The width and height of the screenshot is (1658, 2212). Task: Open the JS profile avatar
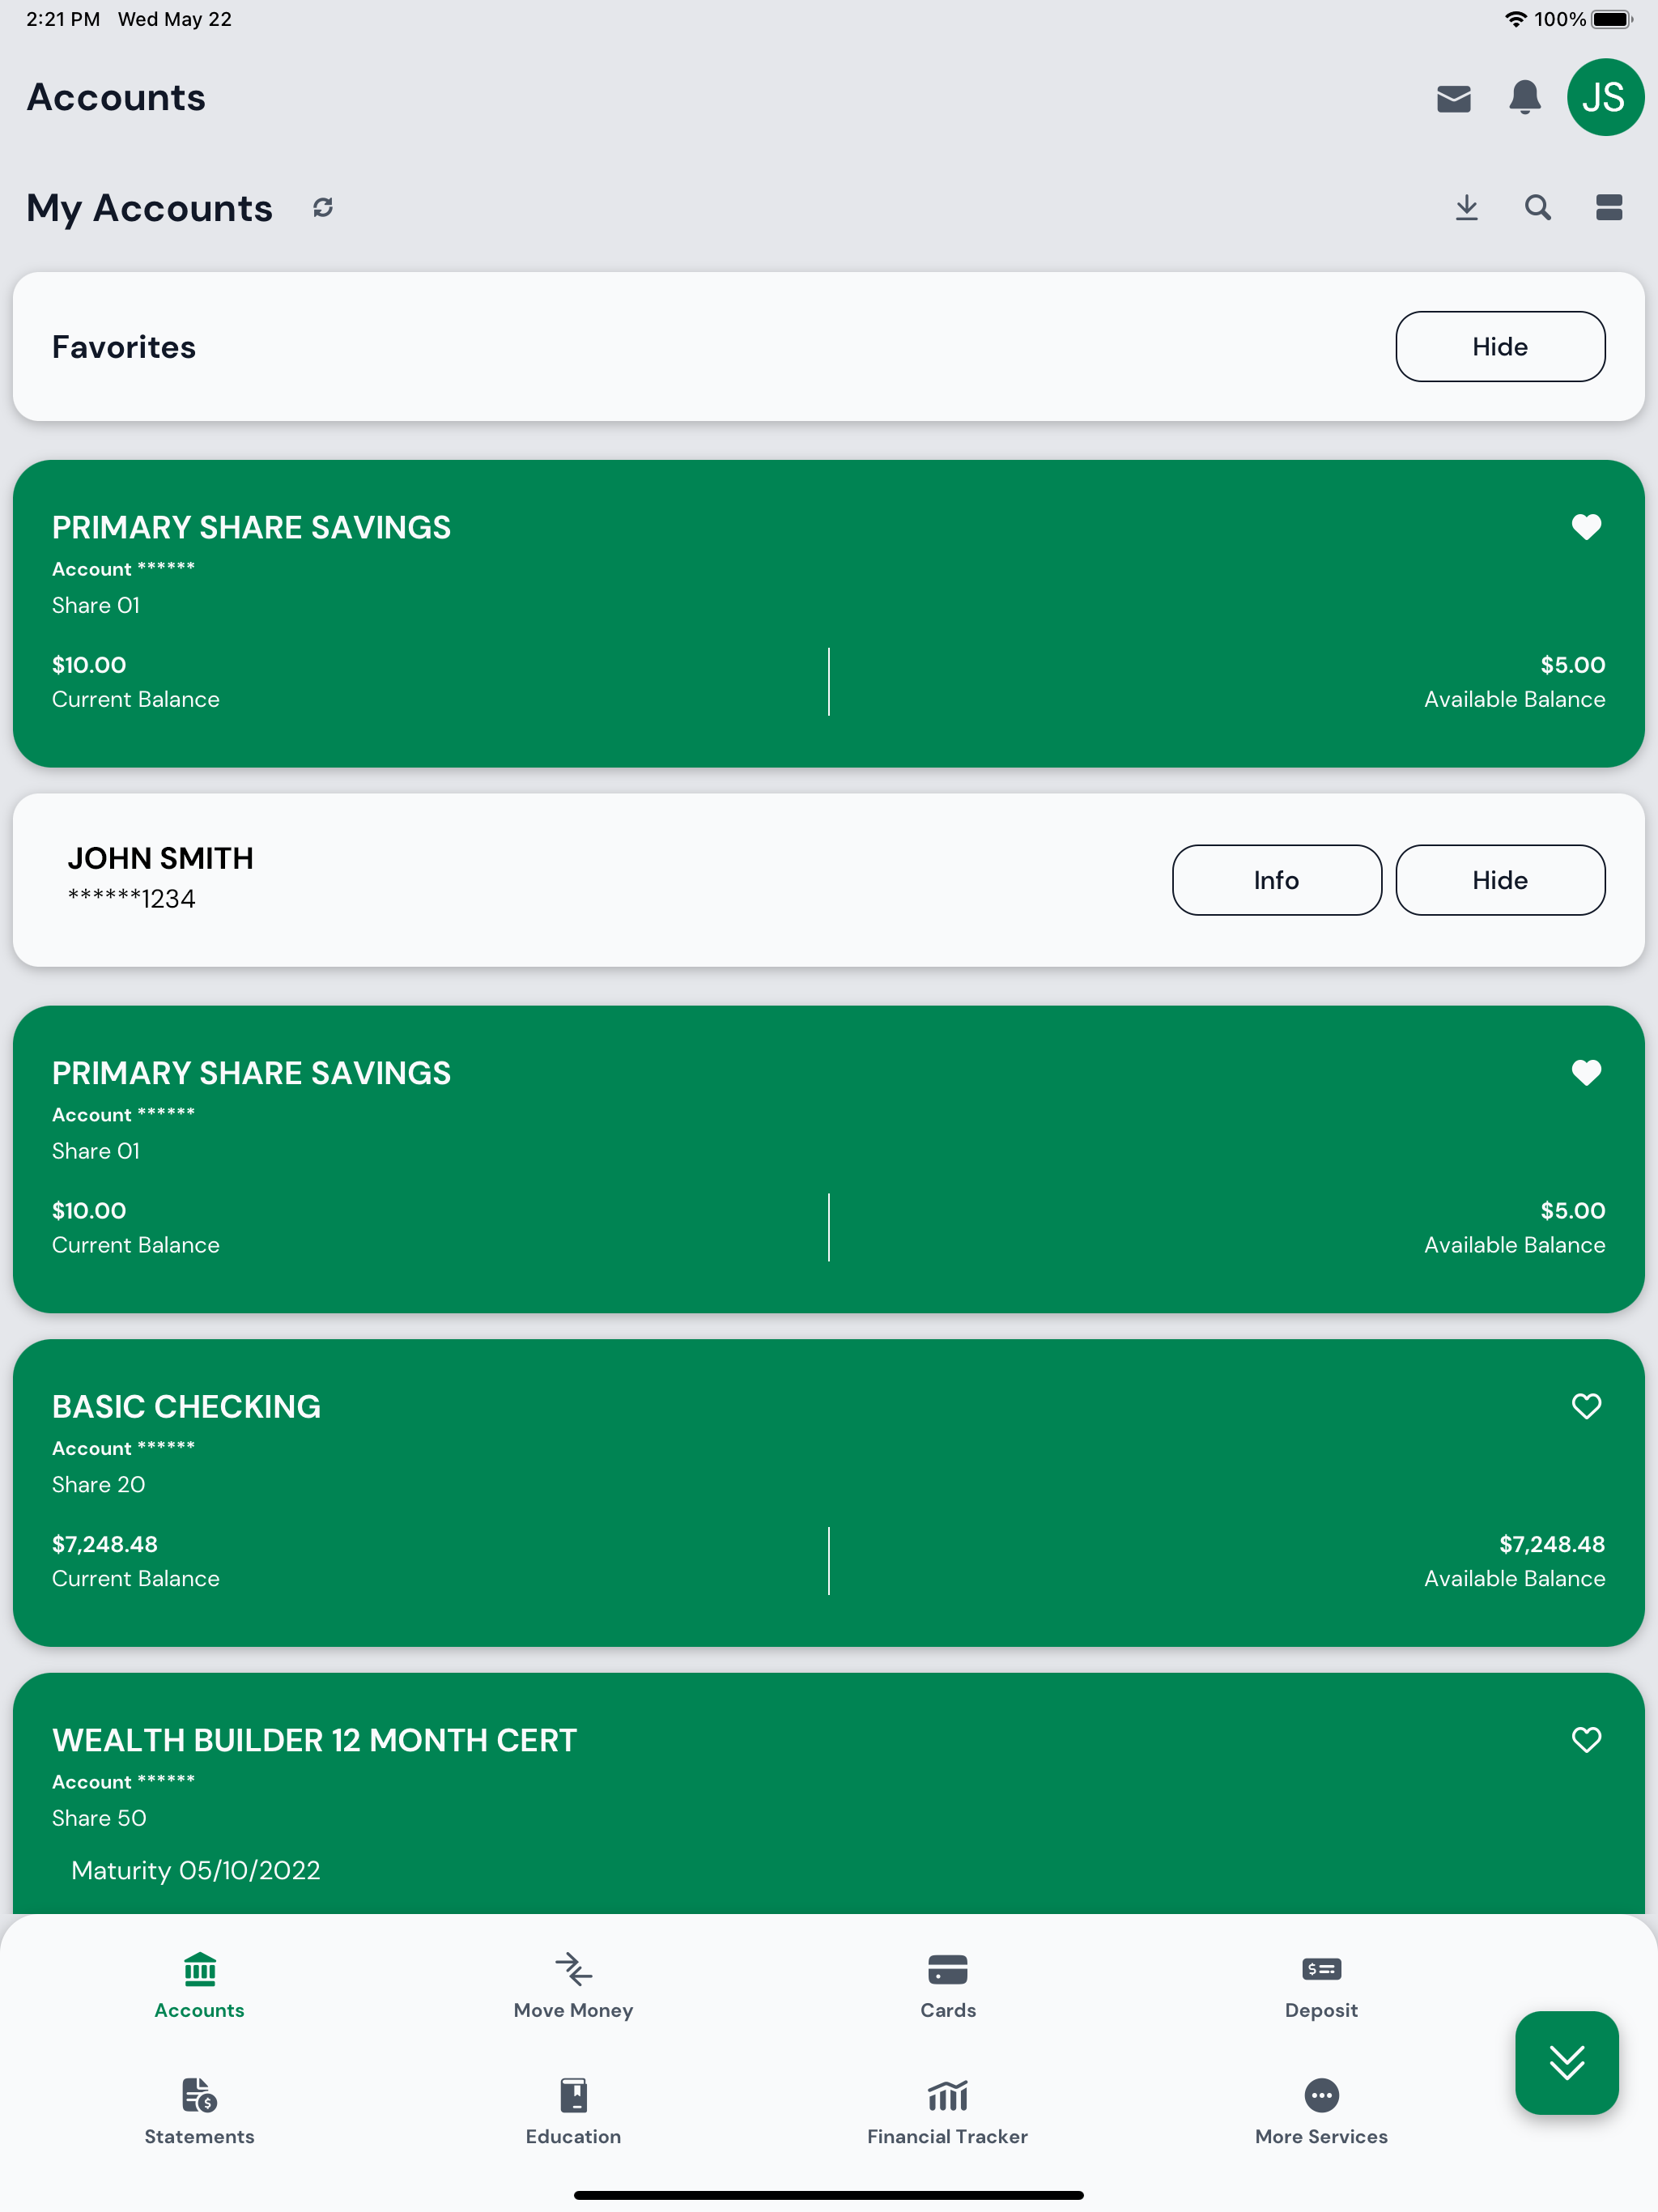[1605, 97]
